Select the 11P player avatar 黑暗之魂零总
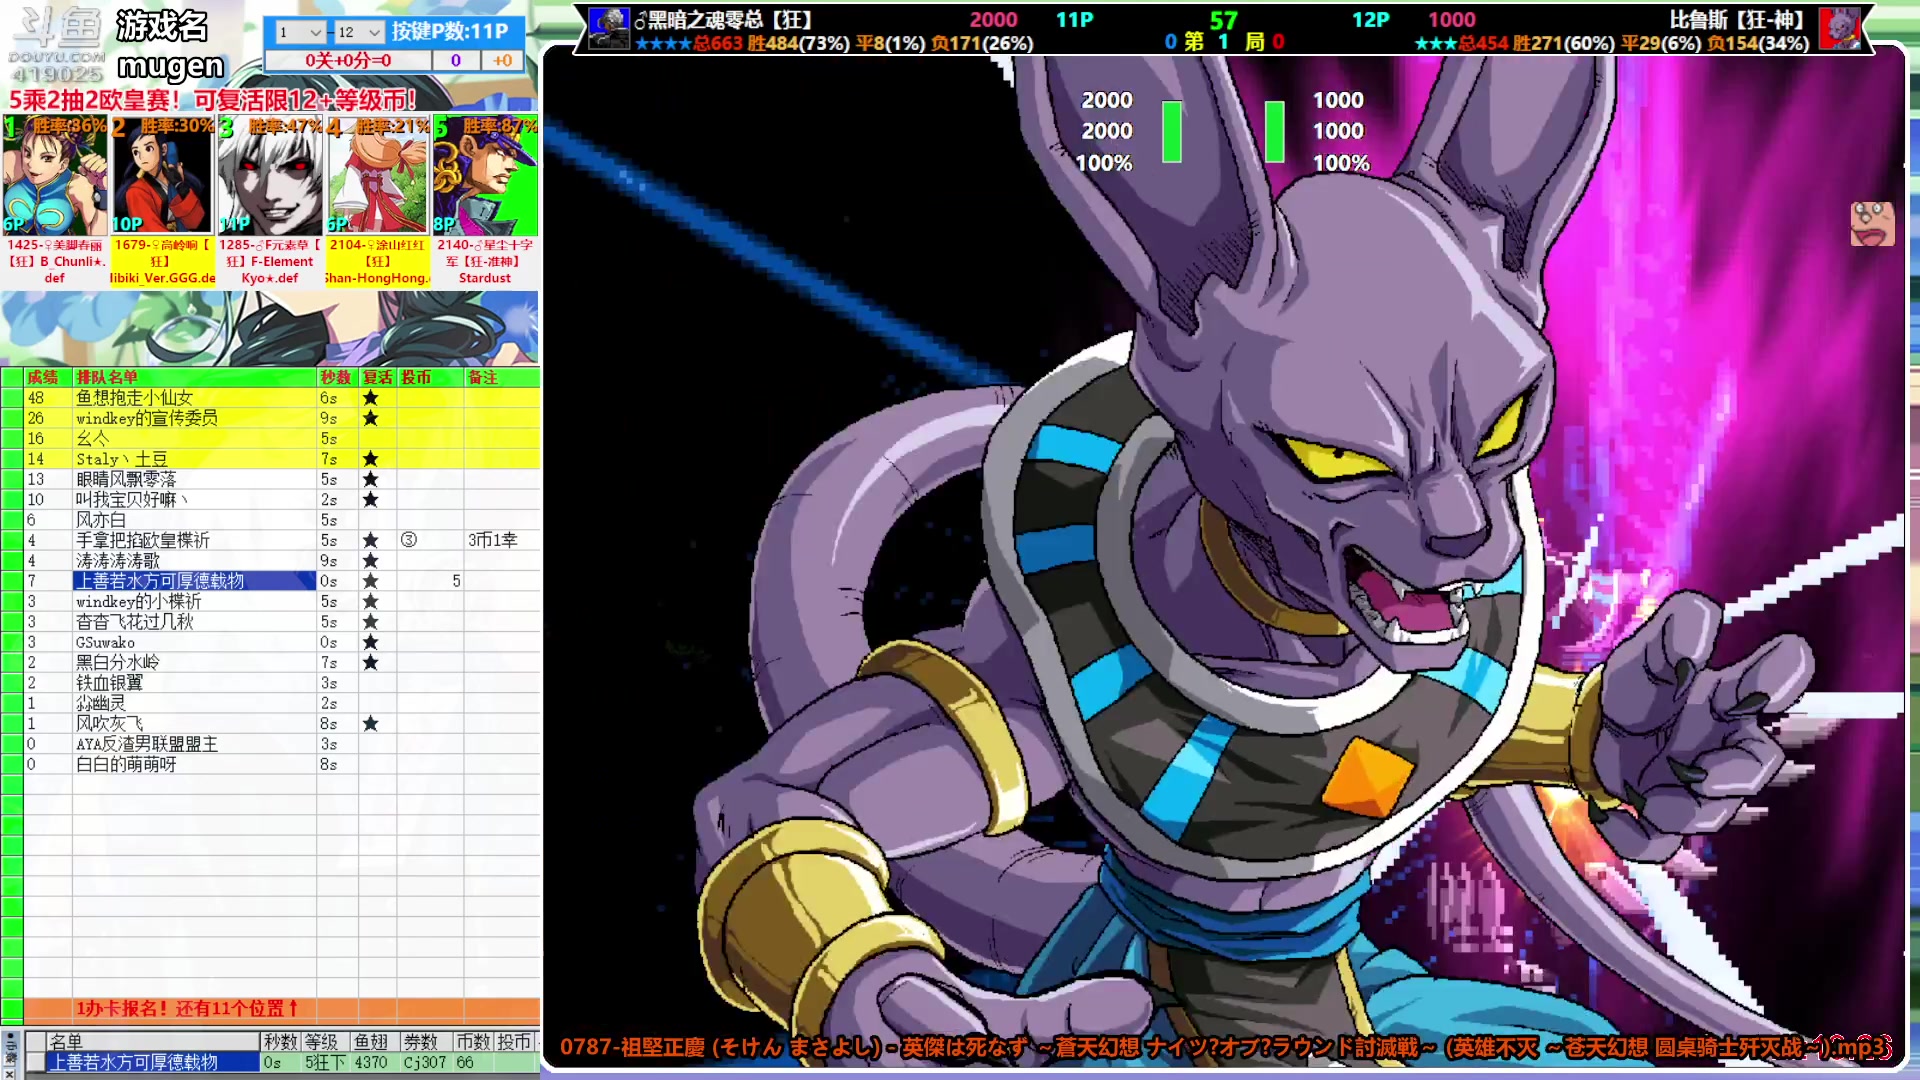 [608, 28]
